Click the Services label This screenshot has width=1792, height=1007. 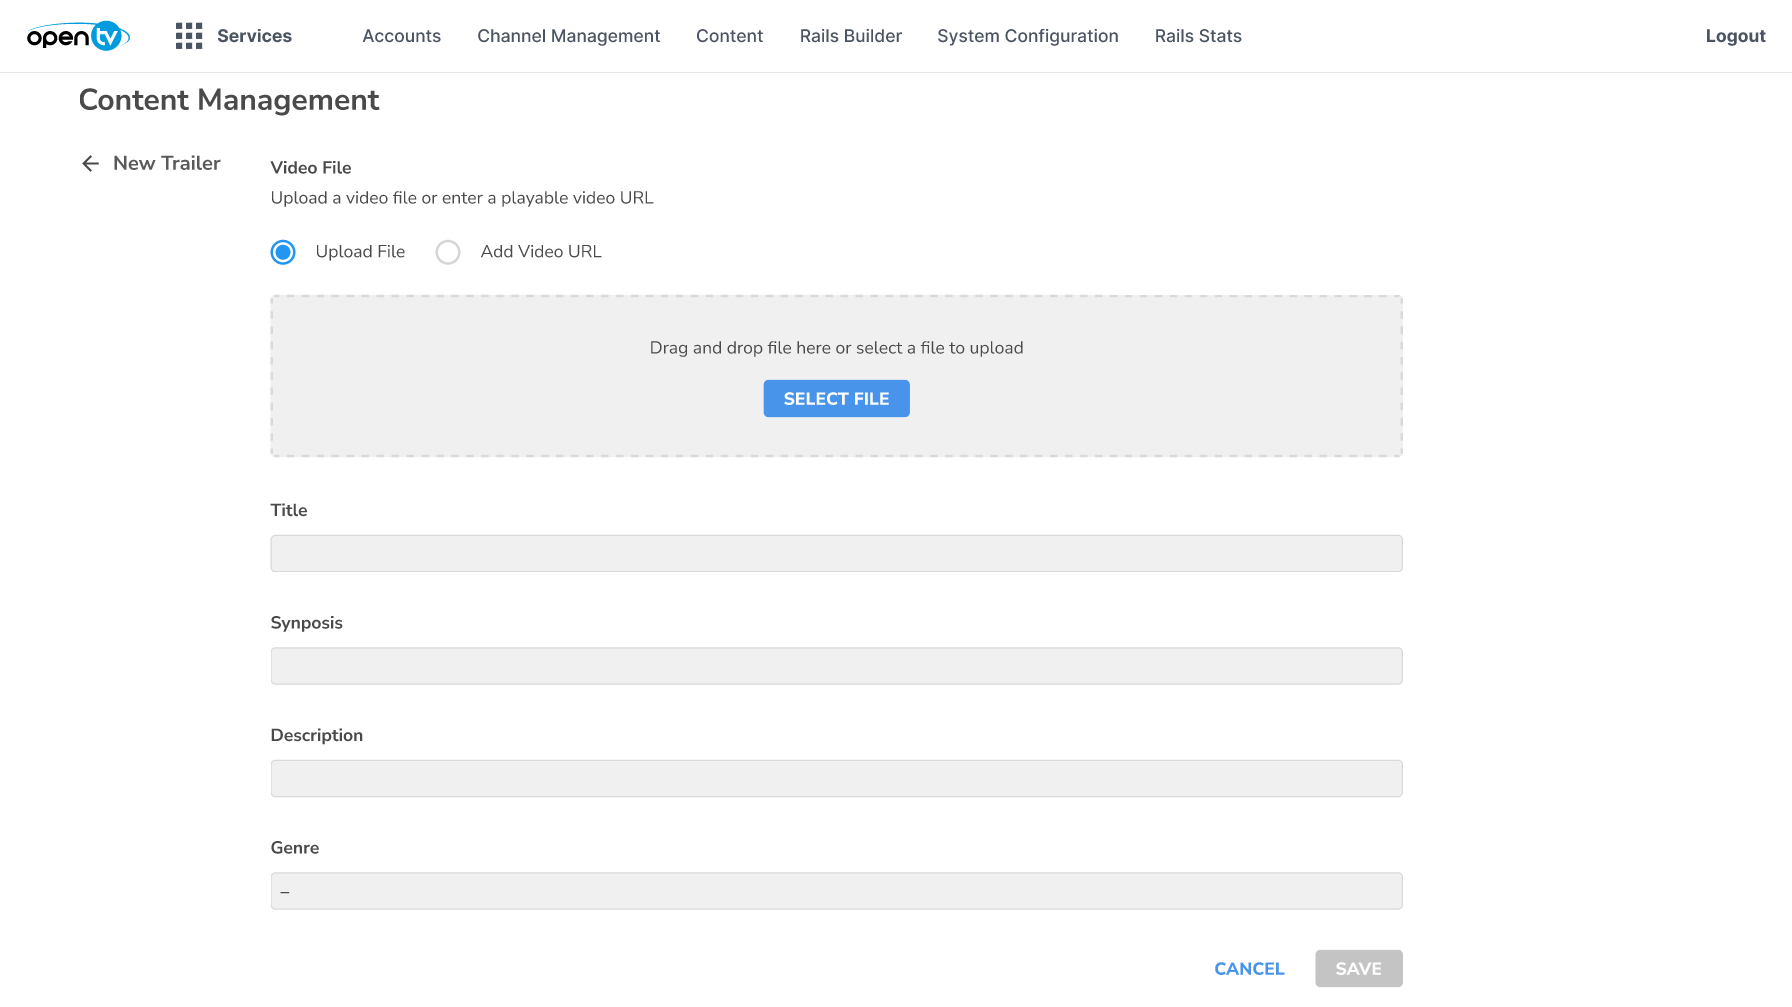point(254,36)
